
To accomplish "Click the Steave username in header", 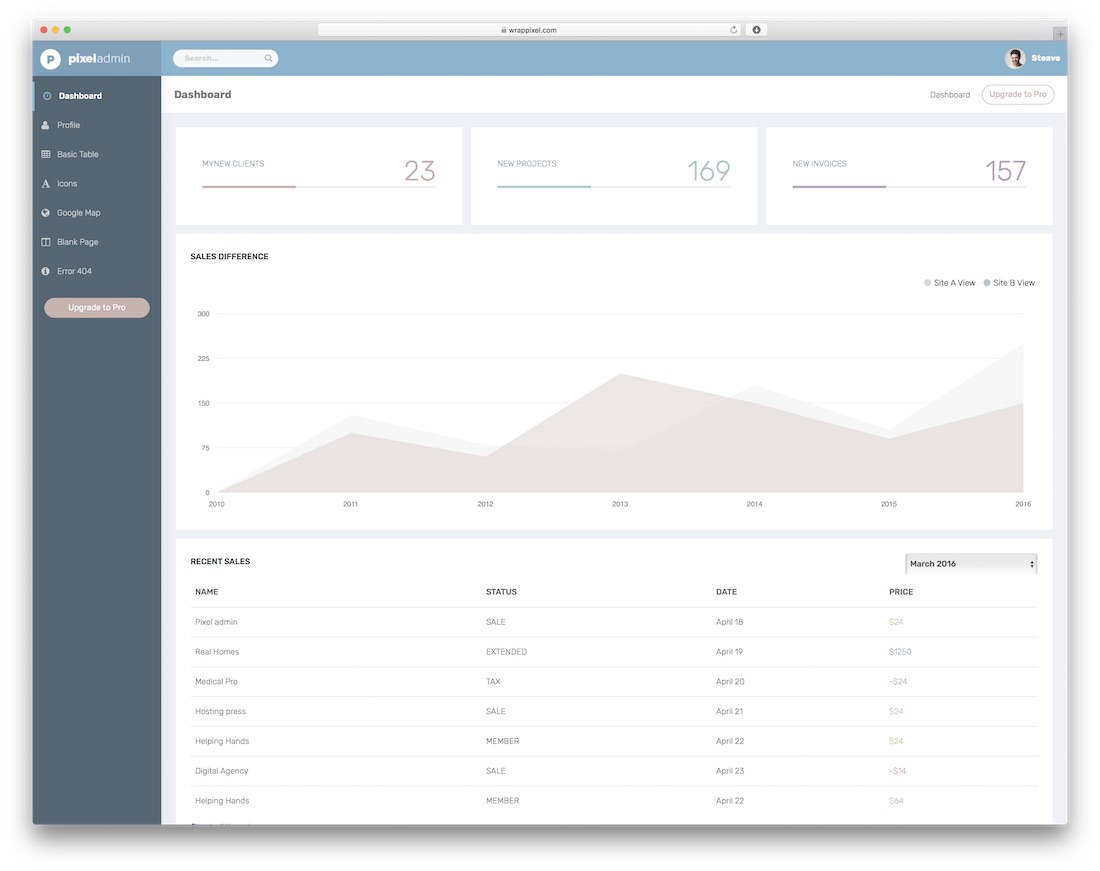I will (x=1045, y=58).
